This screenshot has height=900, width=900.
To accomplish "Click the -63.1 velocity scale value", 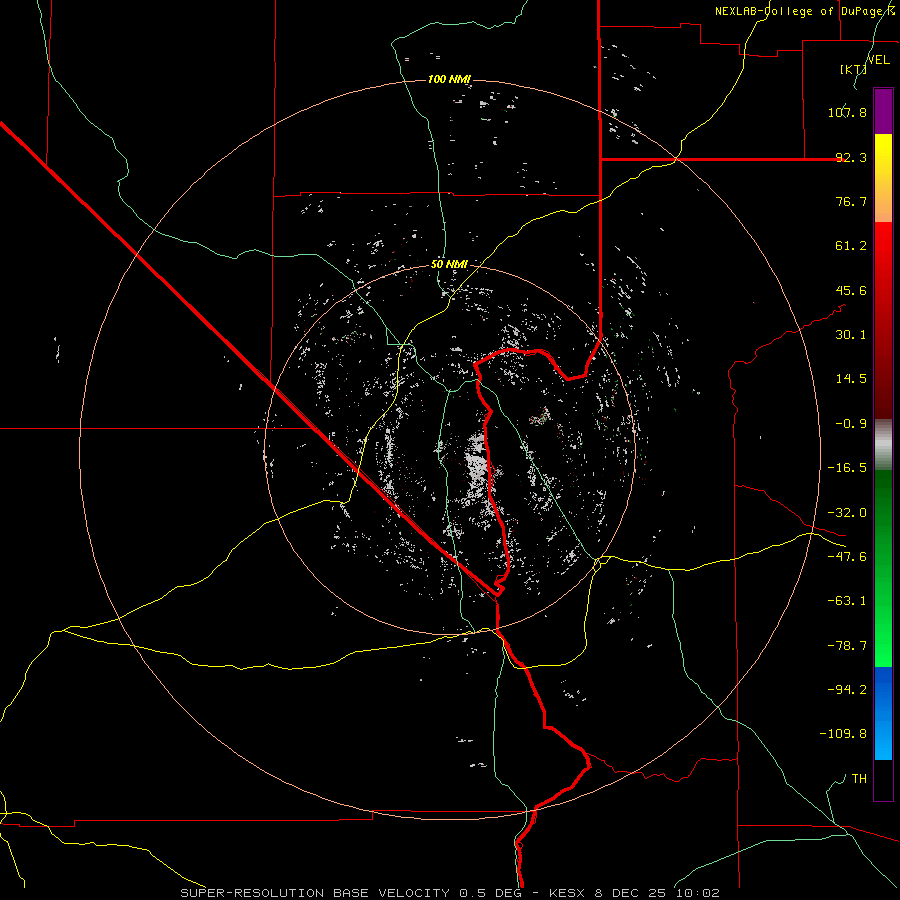I will pos(847,601).
